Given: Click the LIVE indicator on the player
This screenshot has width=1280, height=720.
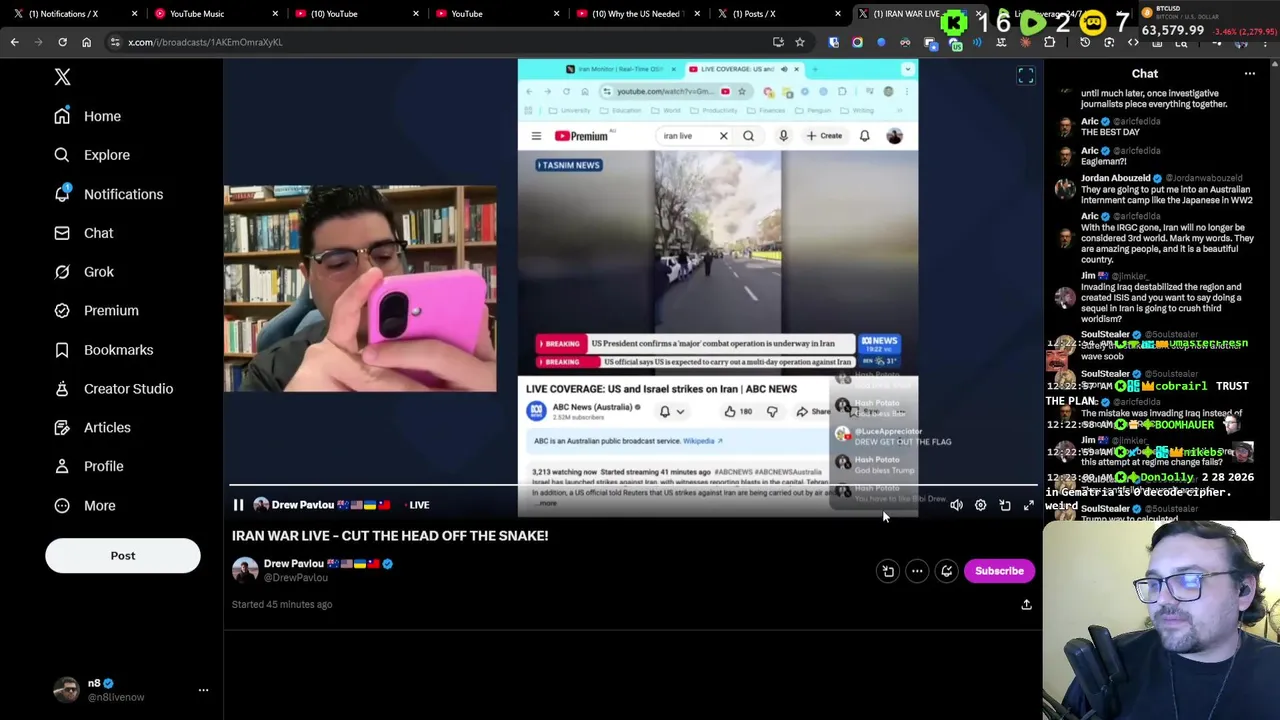Looking at the screenshot, I should point(419,505).
